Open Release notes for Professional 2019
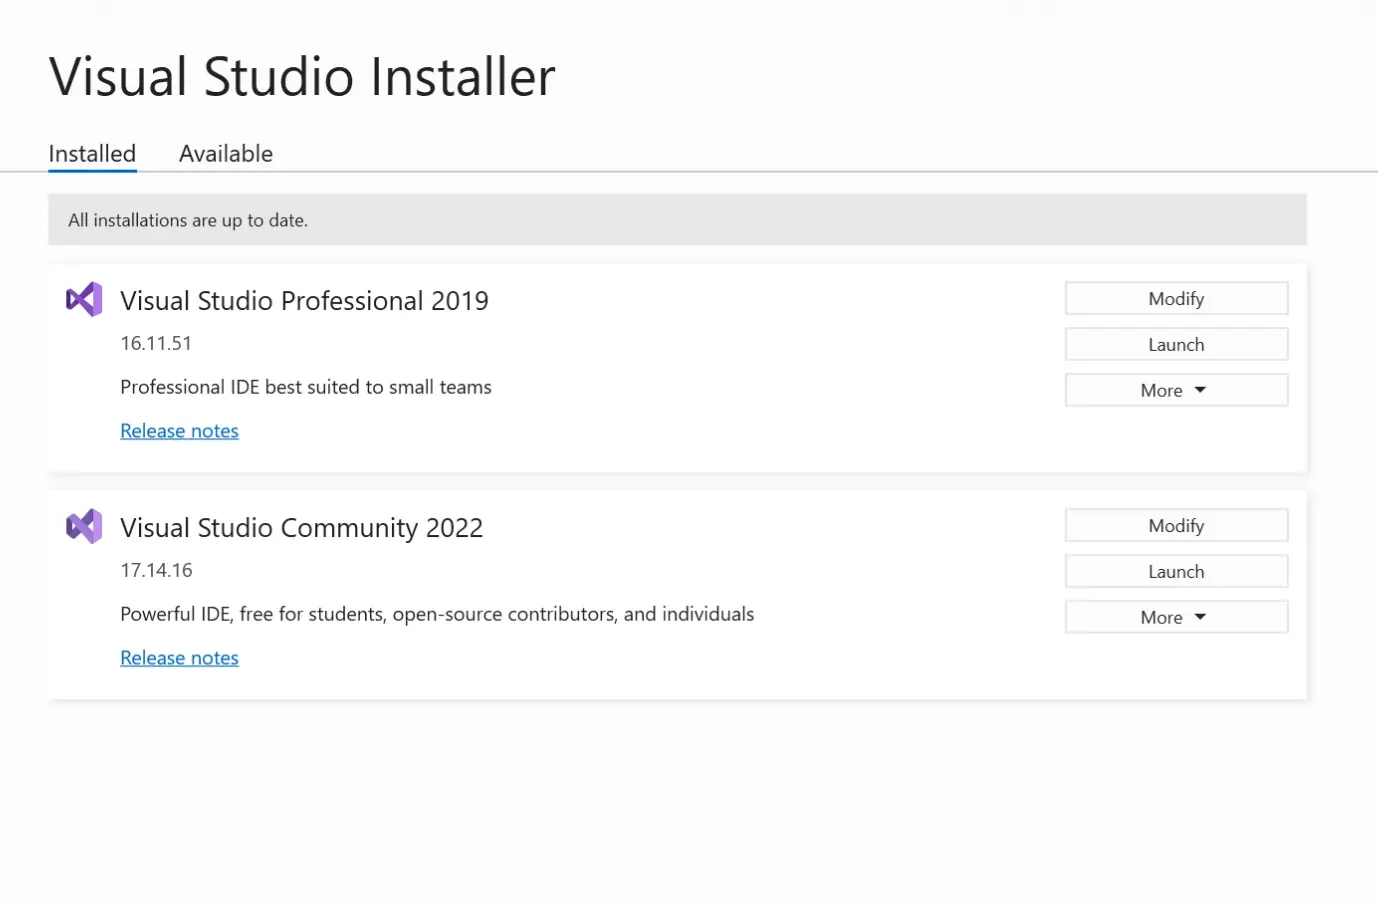 point(180,431)
